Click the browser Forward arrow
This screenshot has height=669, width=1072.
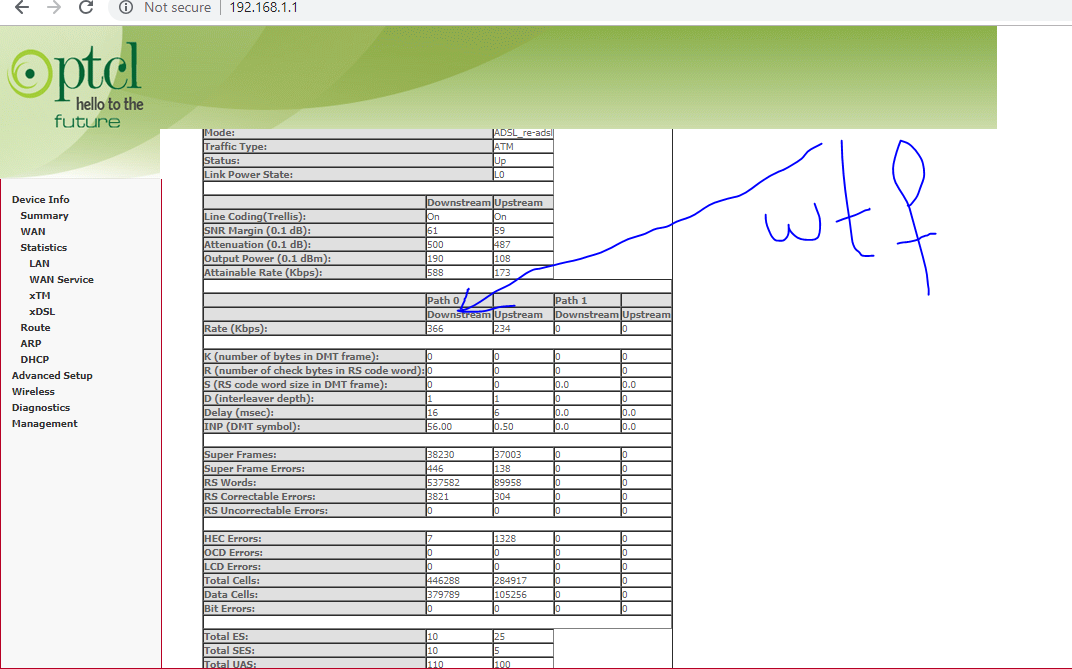54,8
